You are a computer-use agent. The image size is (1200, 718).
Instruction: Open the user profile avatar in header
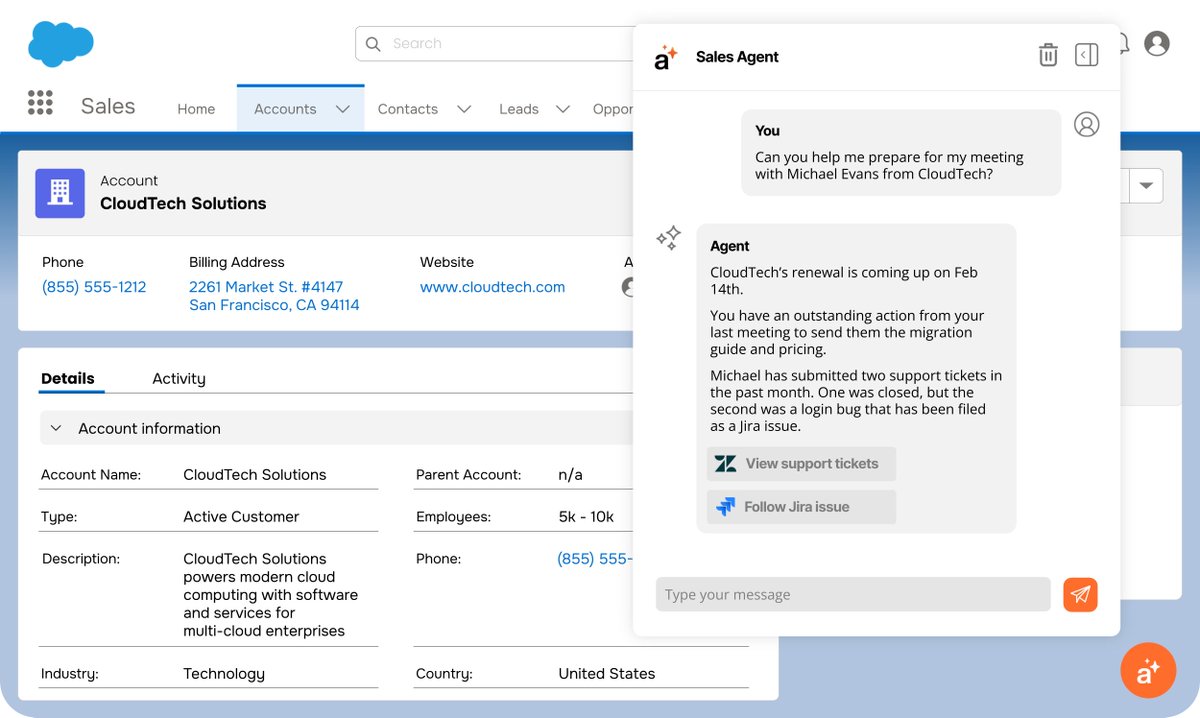(1157, 44)
